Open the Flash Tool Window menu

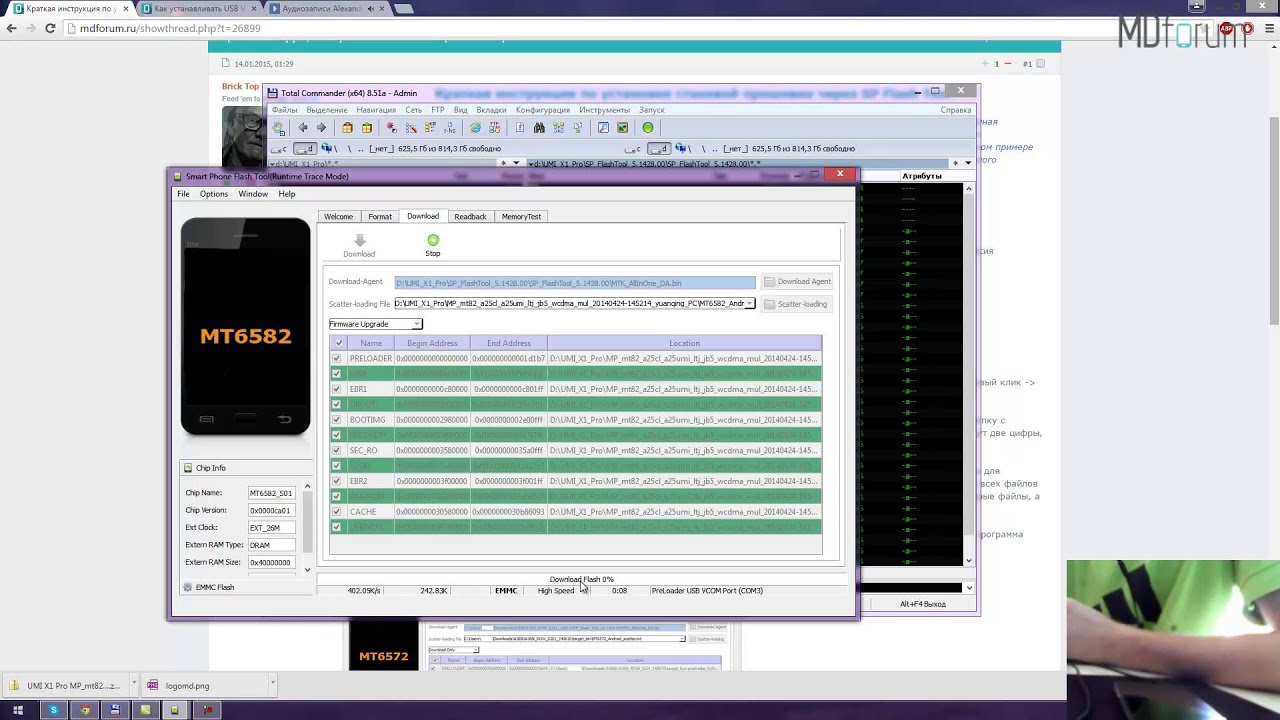(253, 194)
